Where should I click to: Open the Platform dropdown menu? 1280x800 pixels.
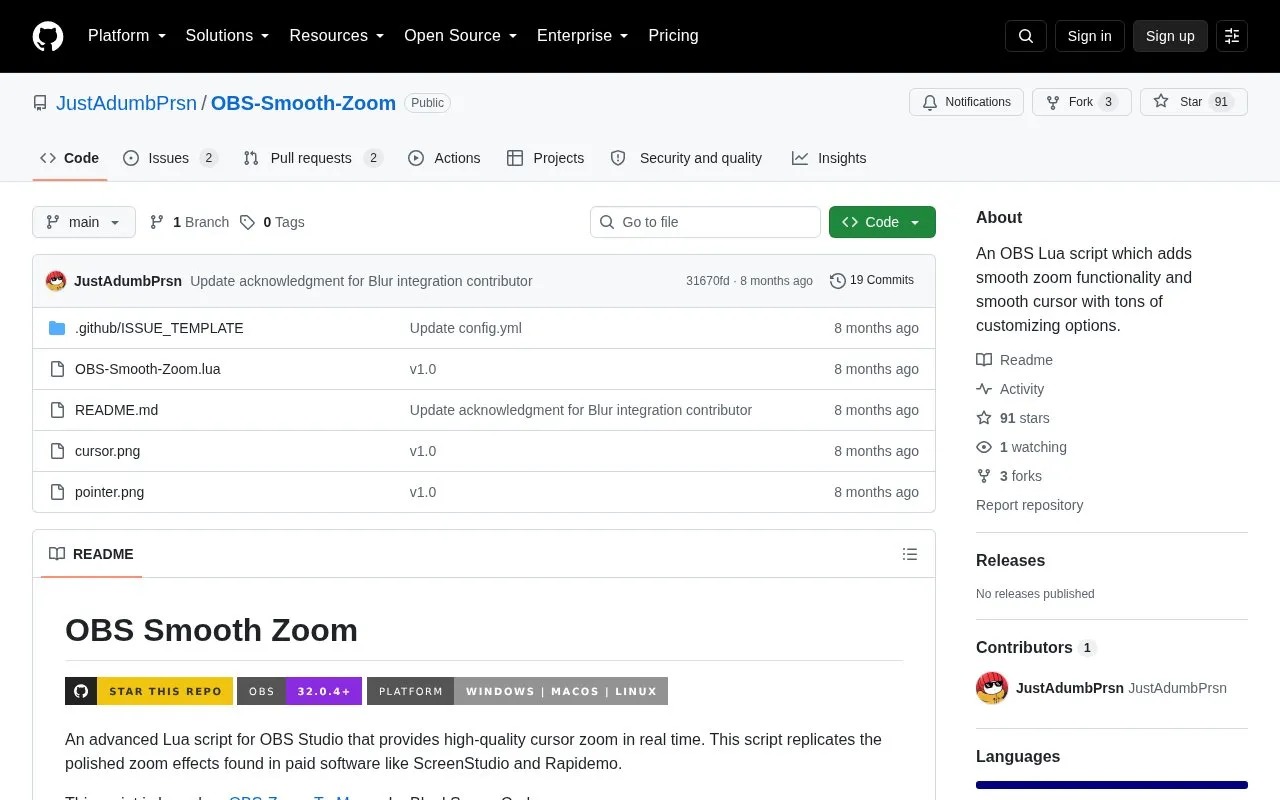point(126,36)
